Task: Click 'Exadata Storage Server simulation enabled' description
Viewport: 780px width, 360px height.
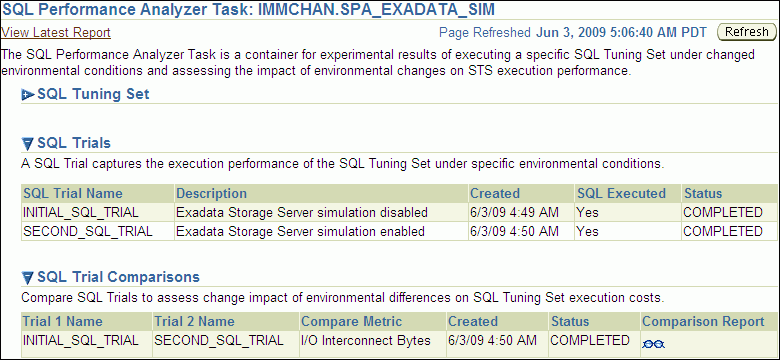Action: coord(300,232)
